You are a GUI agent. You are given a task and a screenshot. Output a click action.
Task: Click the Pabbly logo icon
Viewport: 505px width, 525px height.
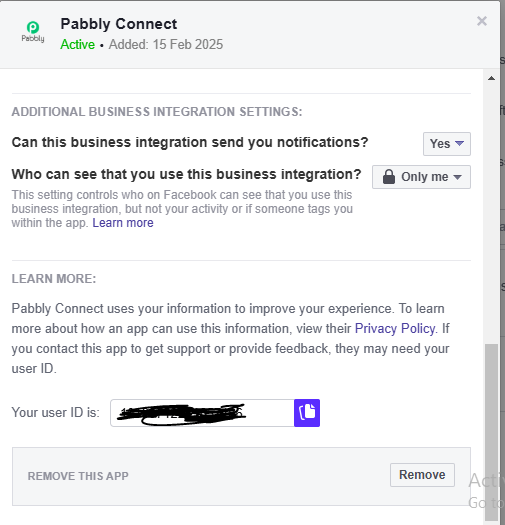click(x=33, y=32)
